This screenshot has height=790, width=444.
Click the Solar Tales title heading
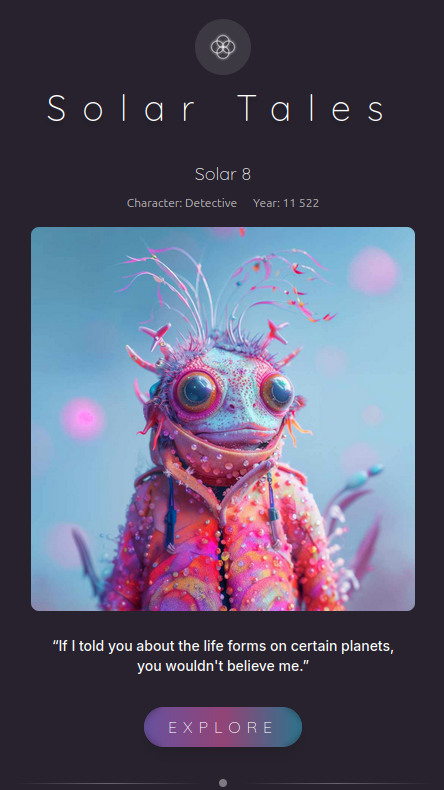pos(217,108)
